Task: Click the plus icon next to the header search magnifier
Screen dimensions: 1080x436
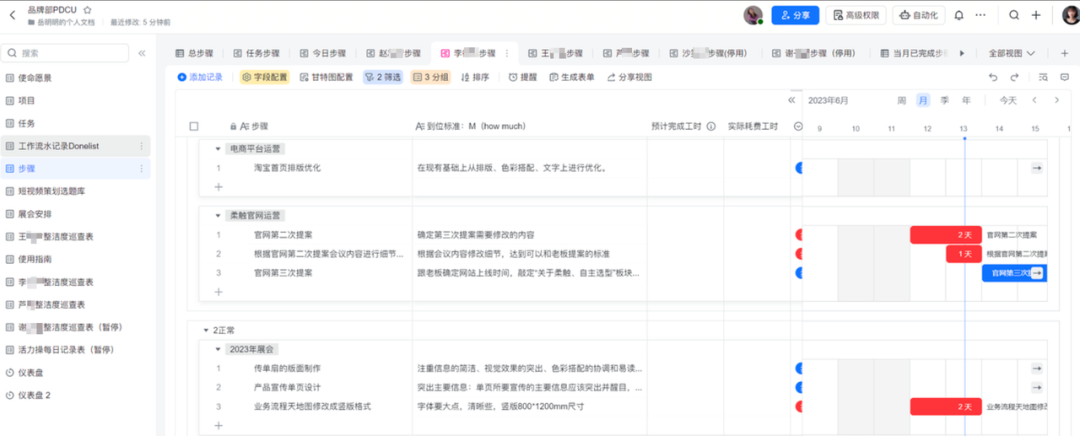Action: point(1036,15)
